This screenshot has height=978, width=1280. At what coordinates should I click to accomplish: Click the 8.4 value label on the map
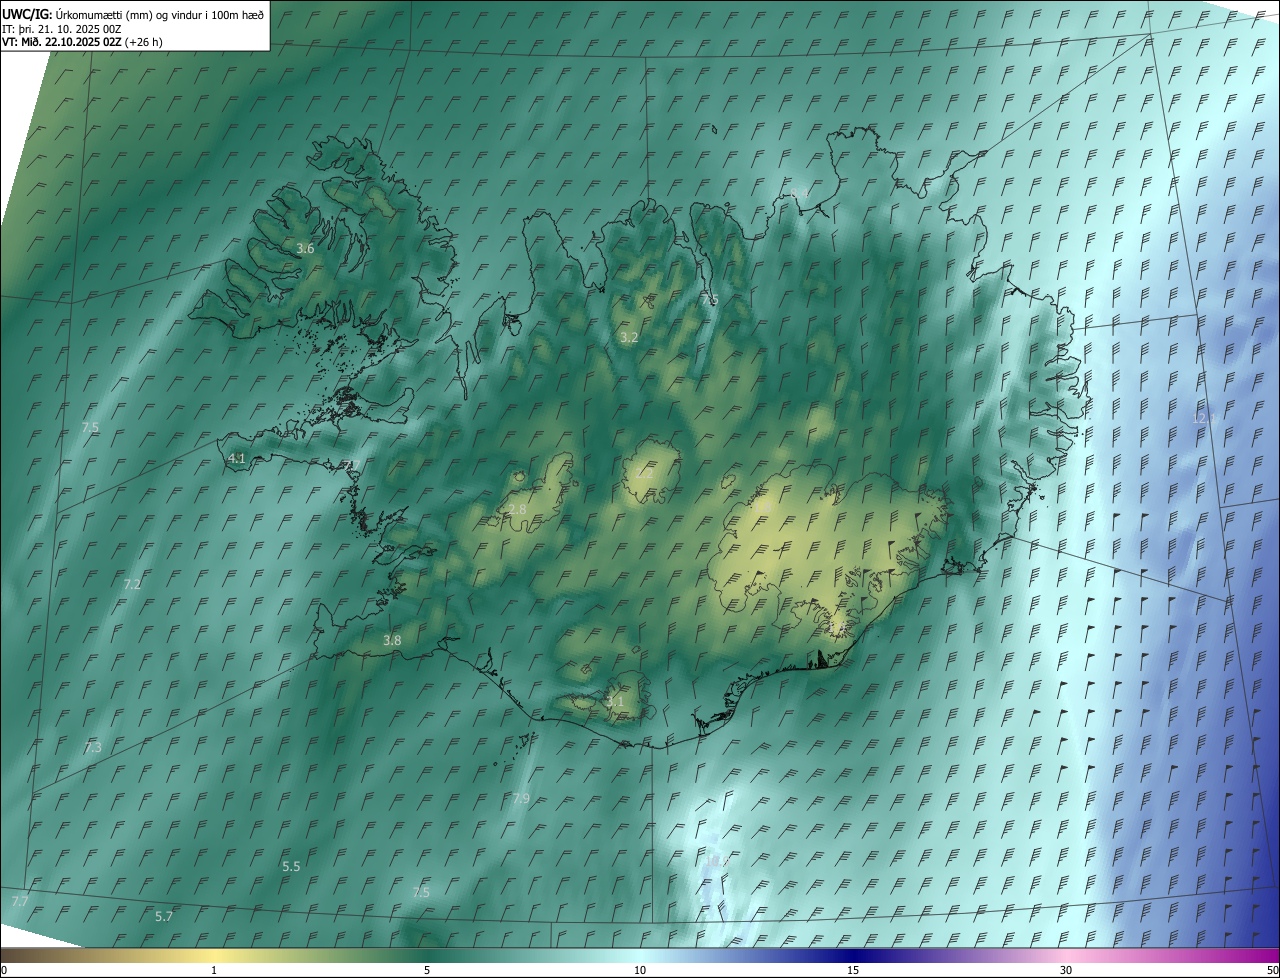click(x=800, y=193)
